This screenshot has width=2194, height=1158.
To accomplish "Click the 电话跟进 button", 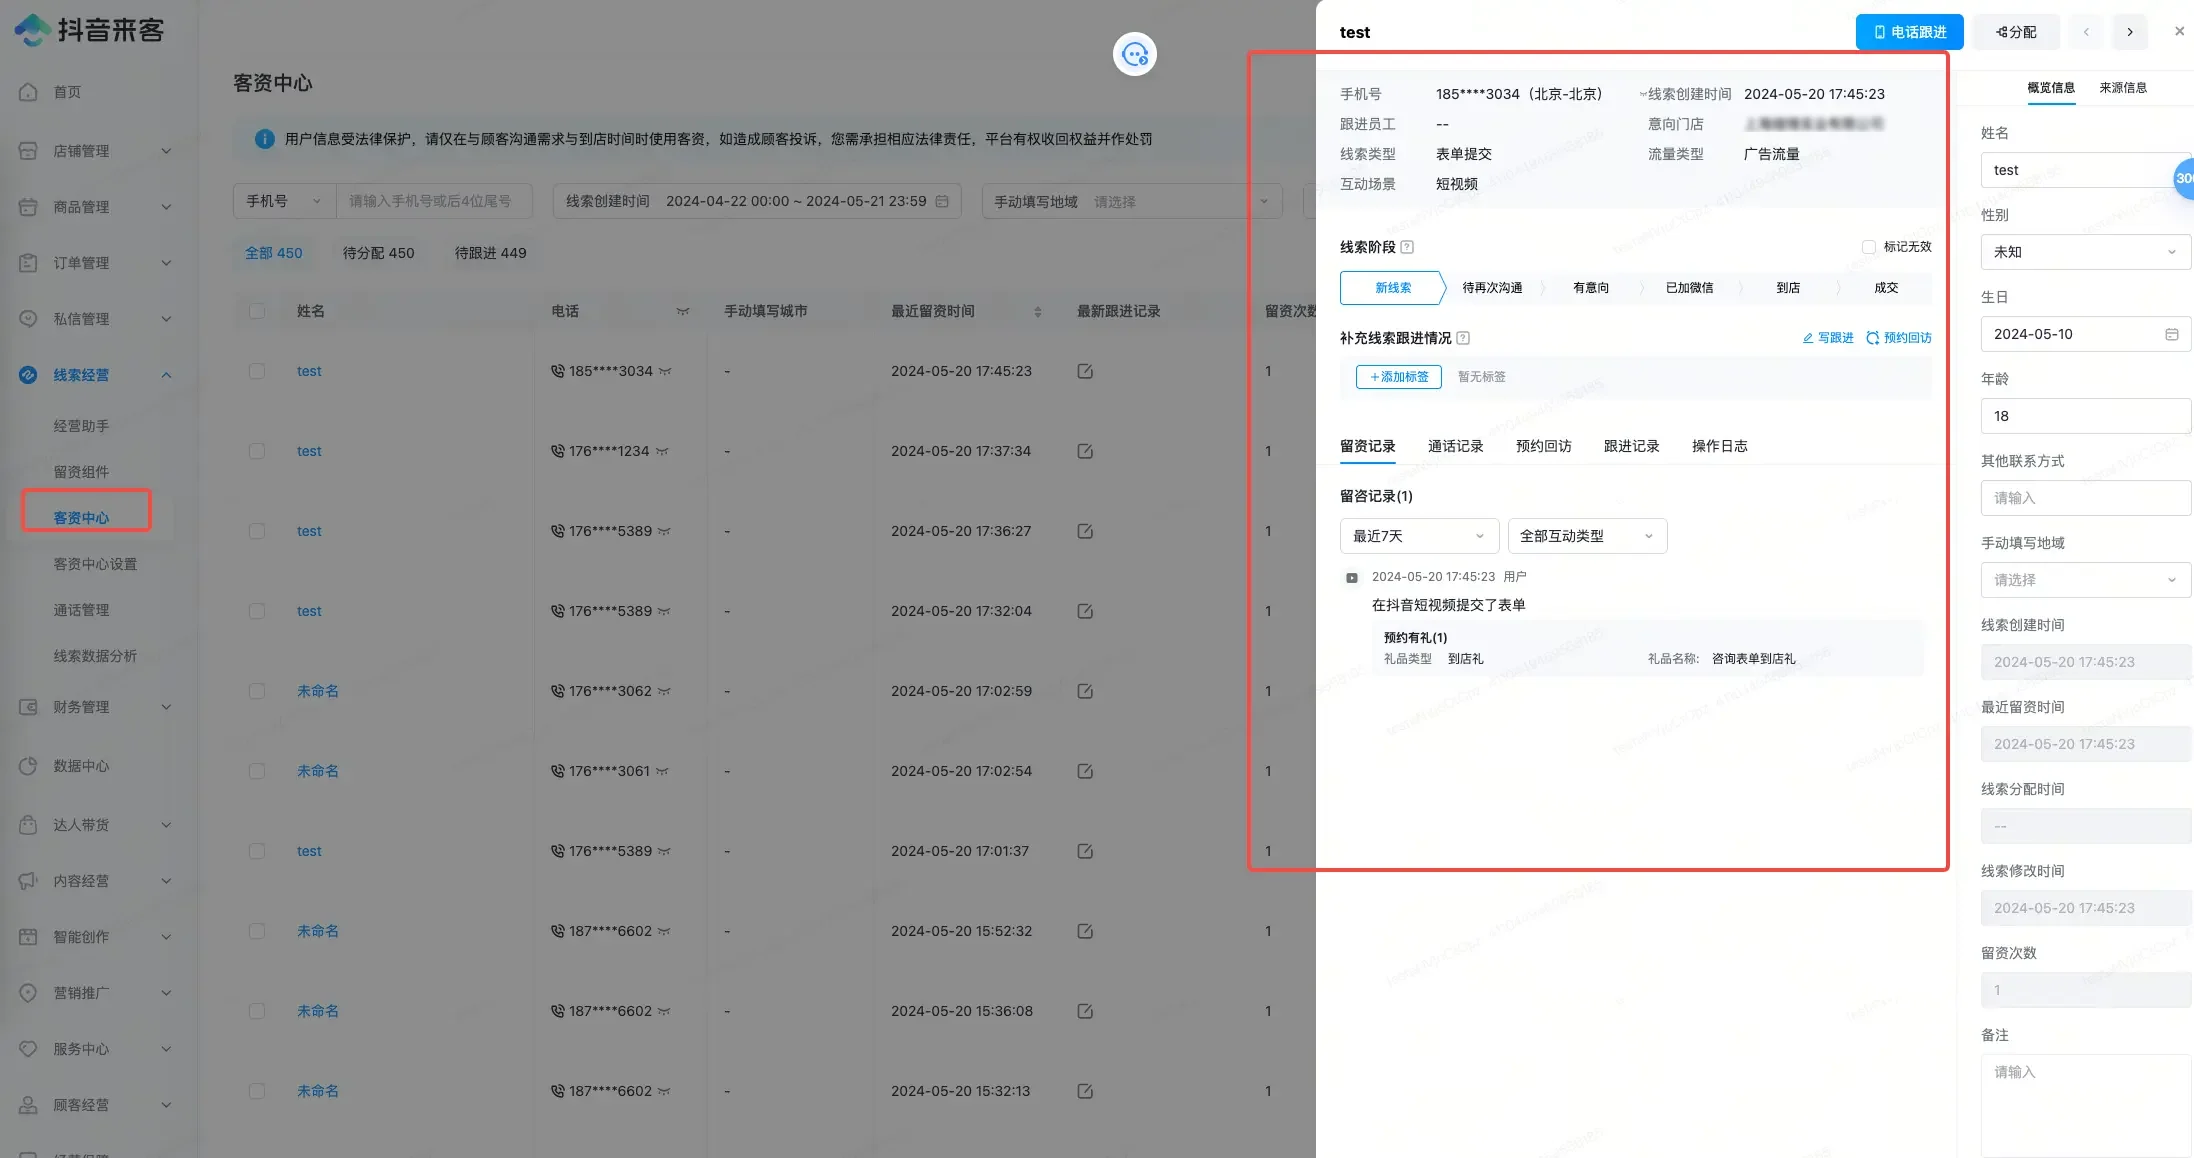I will click(1909, 32).
